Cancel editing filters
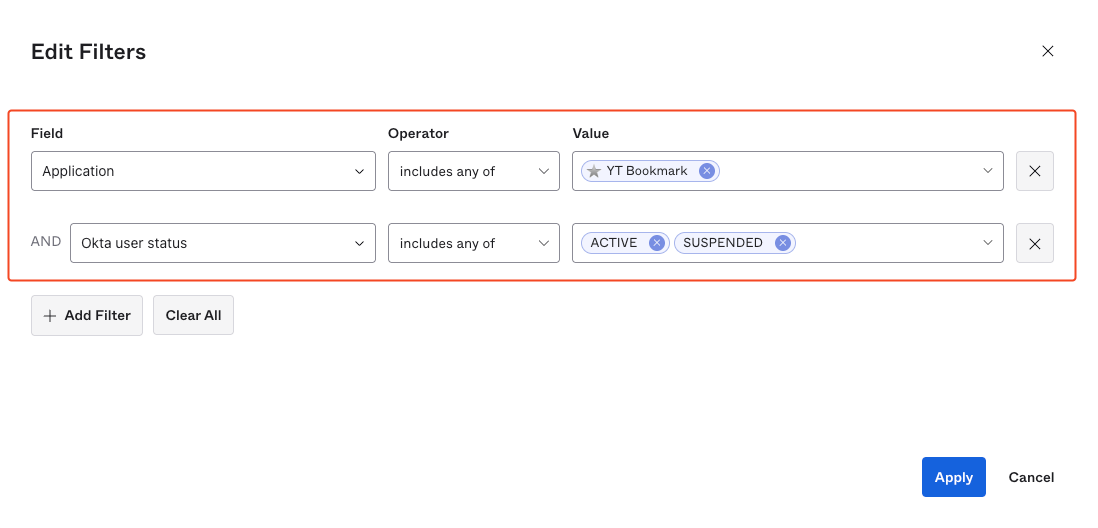This screenshot has width=1098, height=528. click(x=1031, y=477)
